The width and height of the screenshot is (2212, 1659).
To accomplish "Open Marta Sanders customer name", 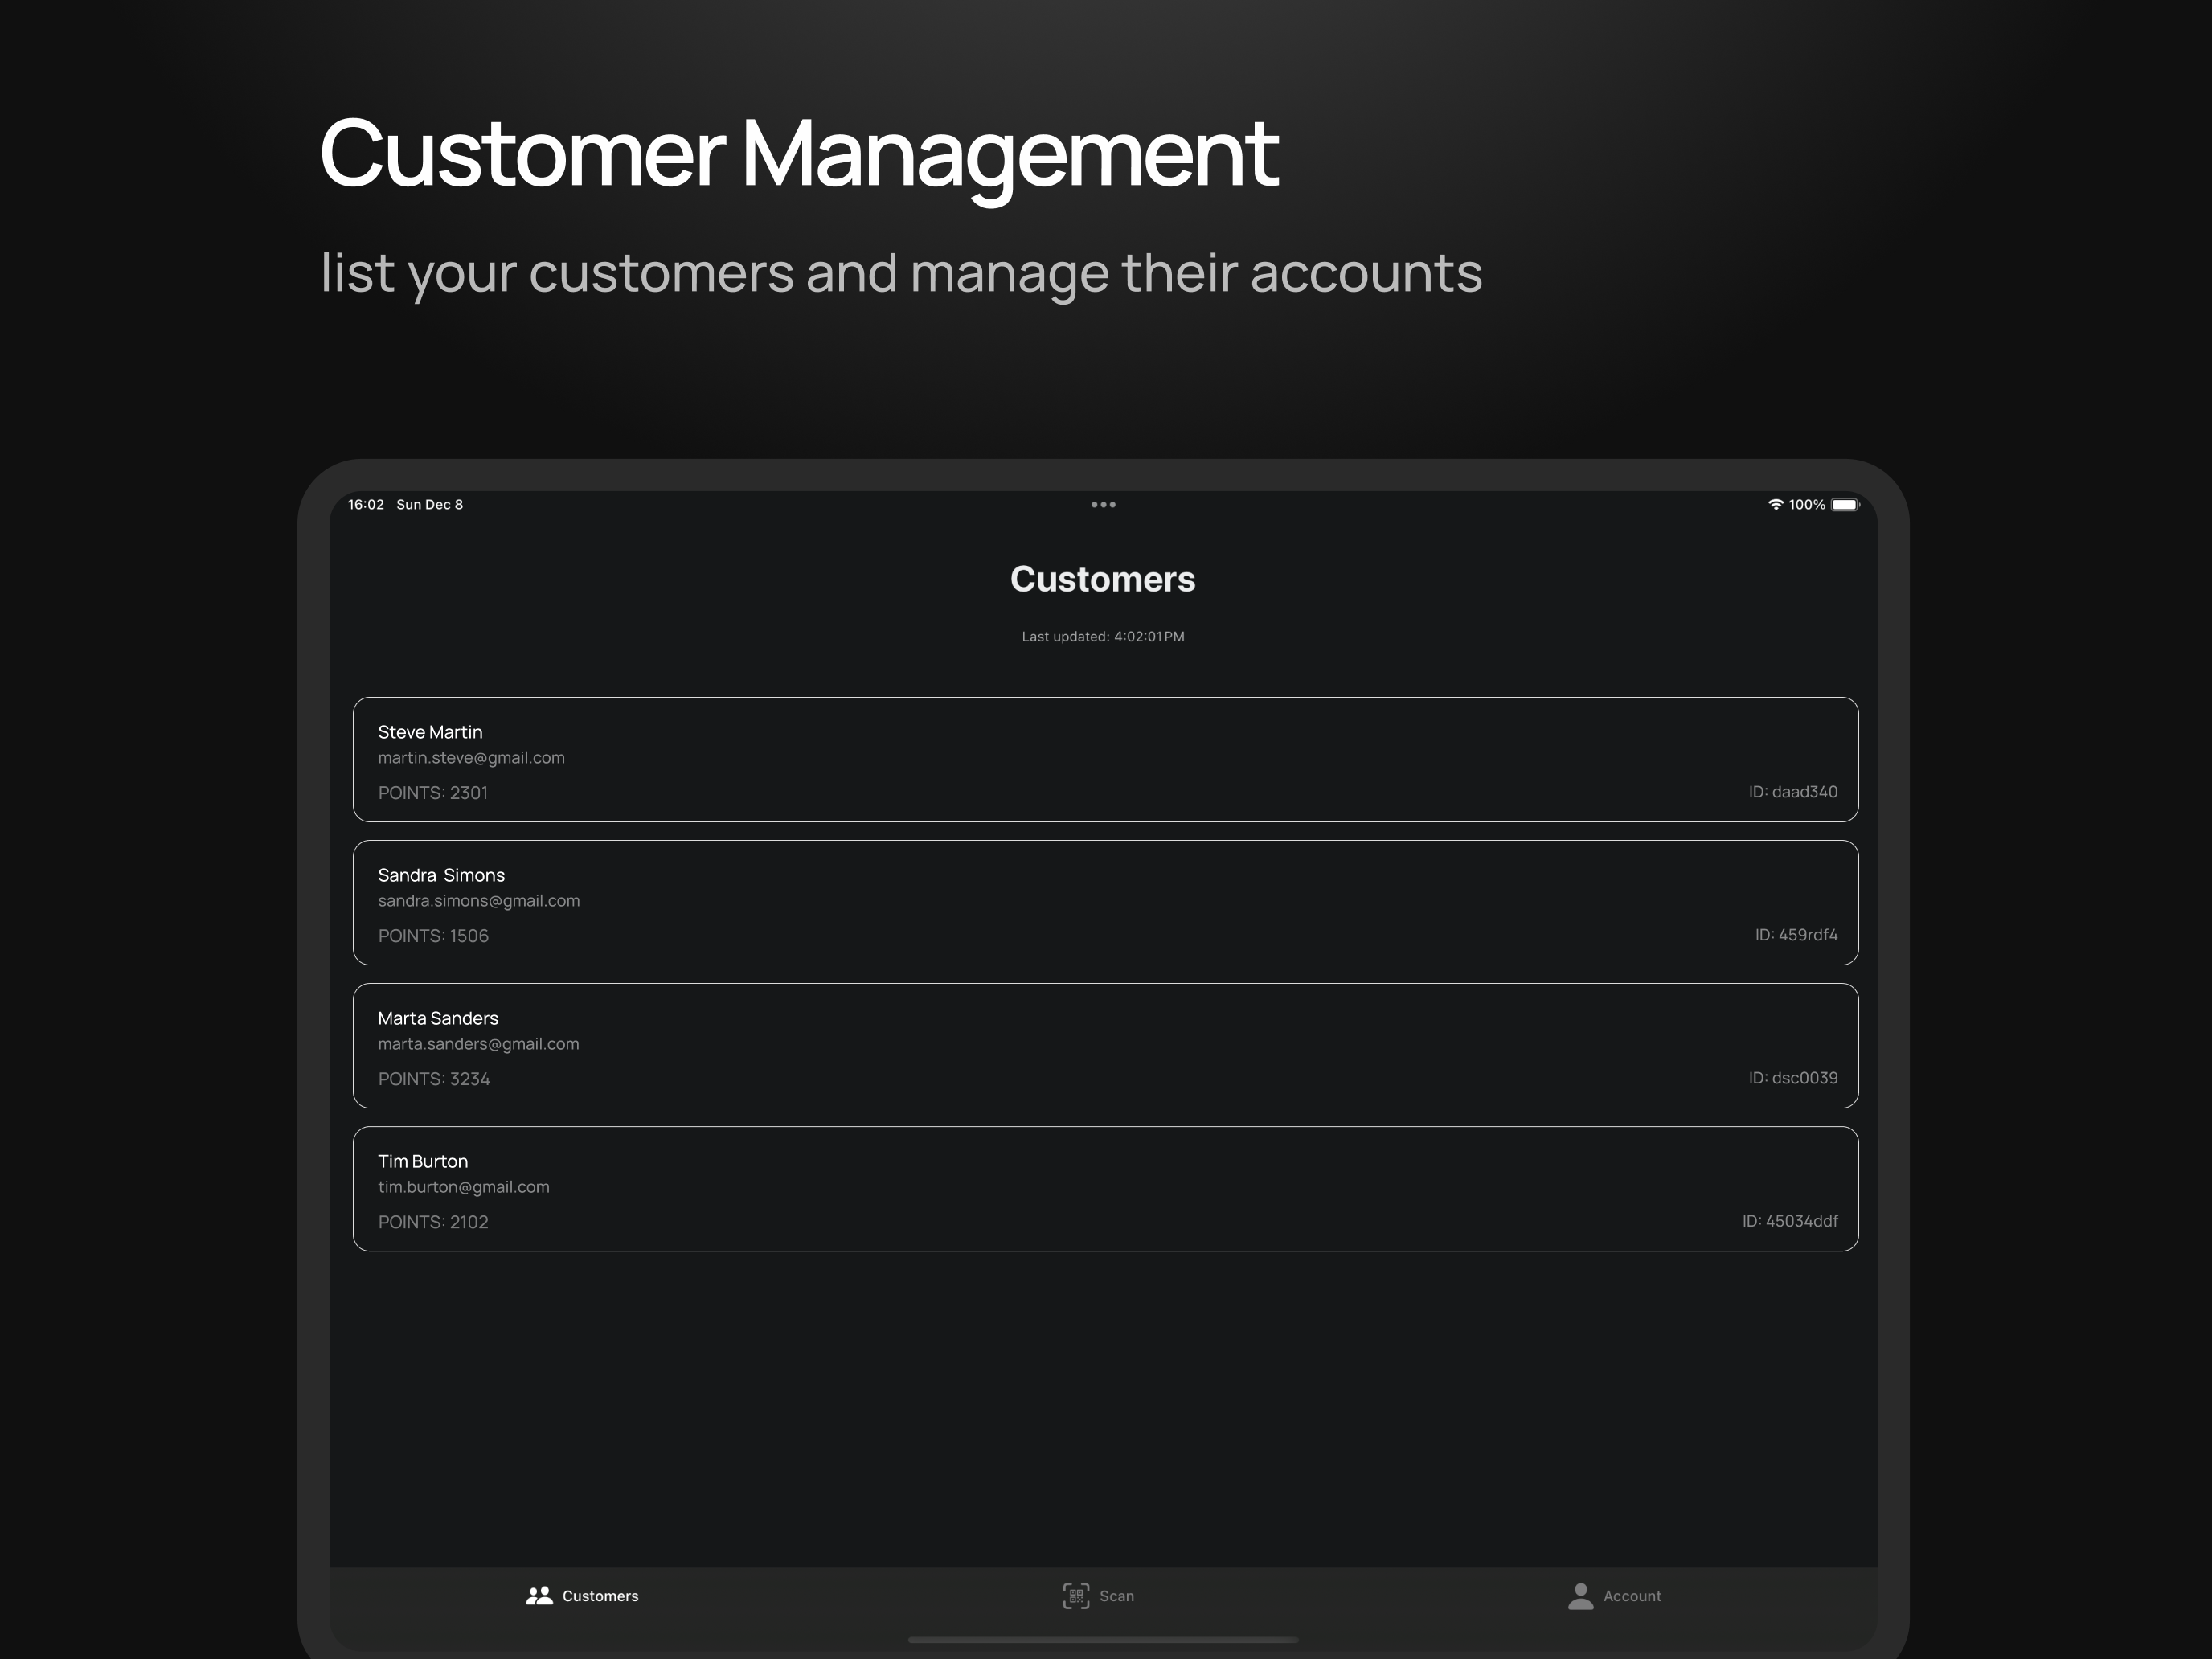I will point(438,1018).
